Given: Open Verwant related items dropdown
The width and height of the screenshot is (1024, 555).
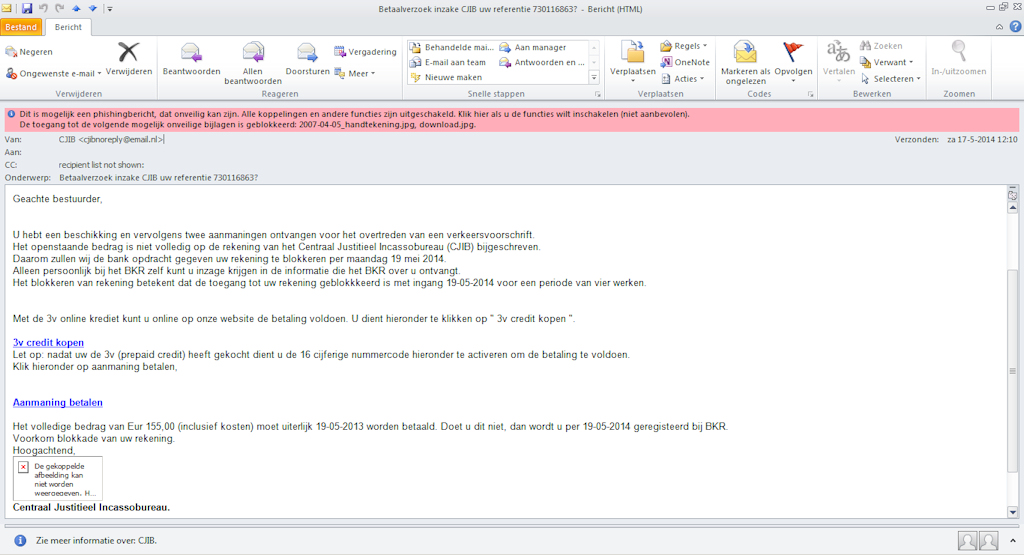Looking at the screenshot, I should tap(886, 62).
